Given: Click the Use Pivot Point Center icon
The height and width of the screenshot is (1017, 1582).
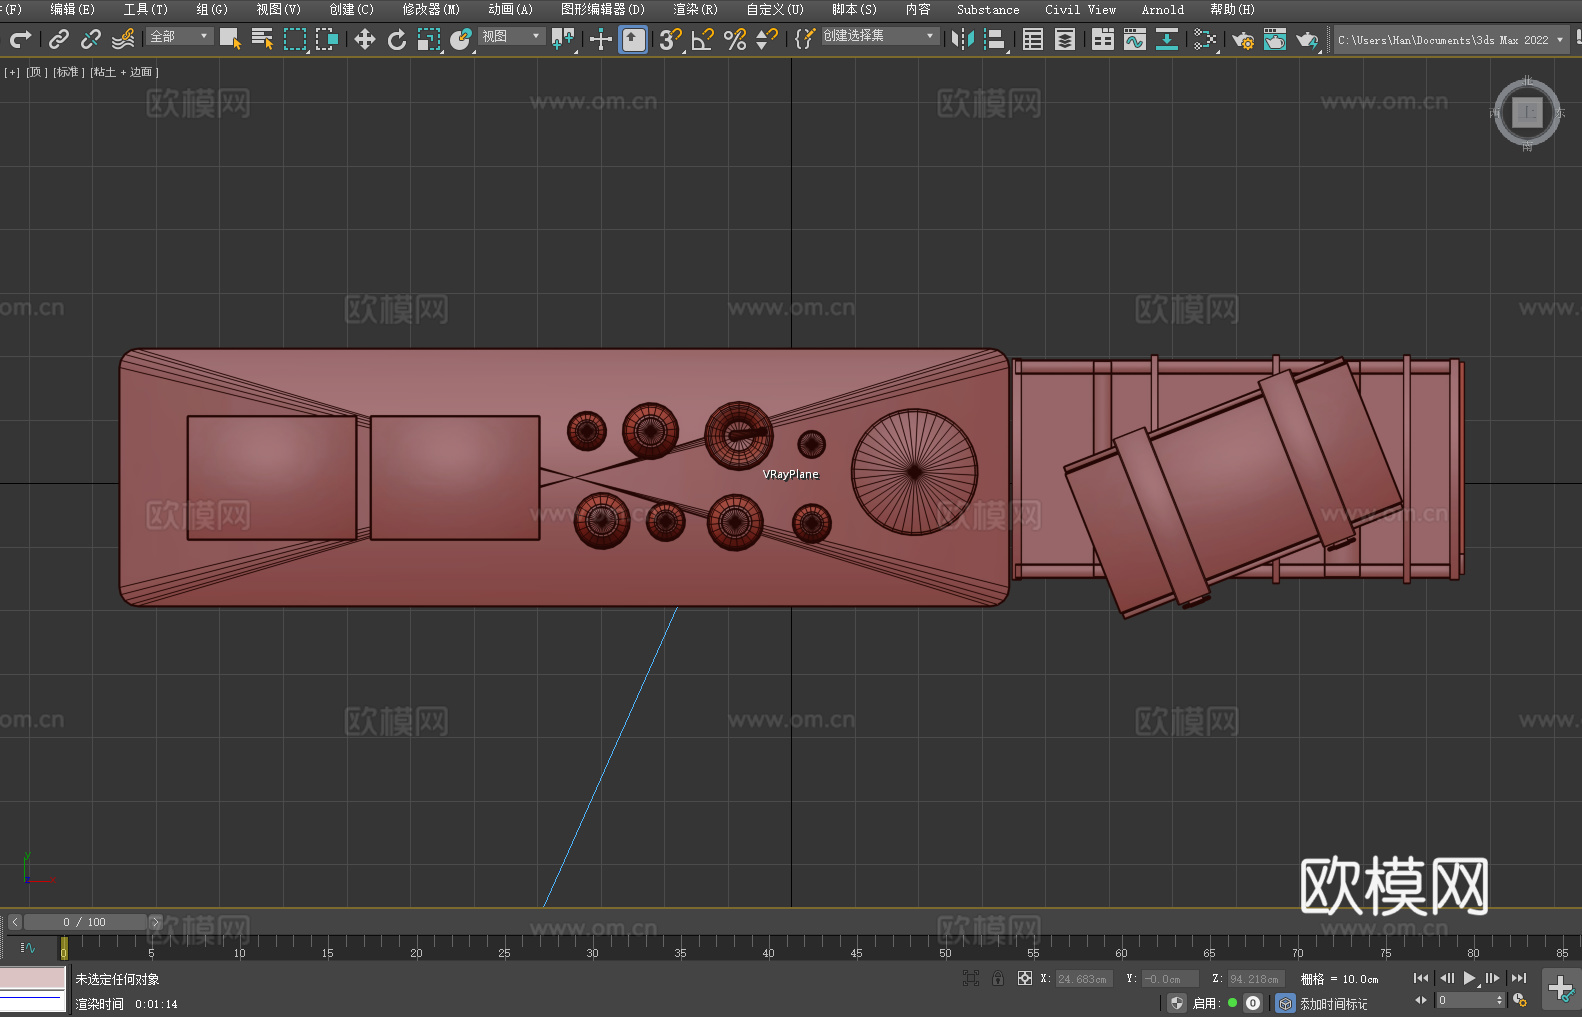Looking at the screenshot, I should [x=563, y=39].
